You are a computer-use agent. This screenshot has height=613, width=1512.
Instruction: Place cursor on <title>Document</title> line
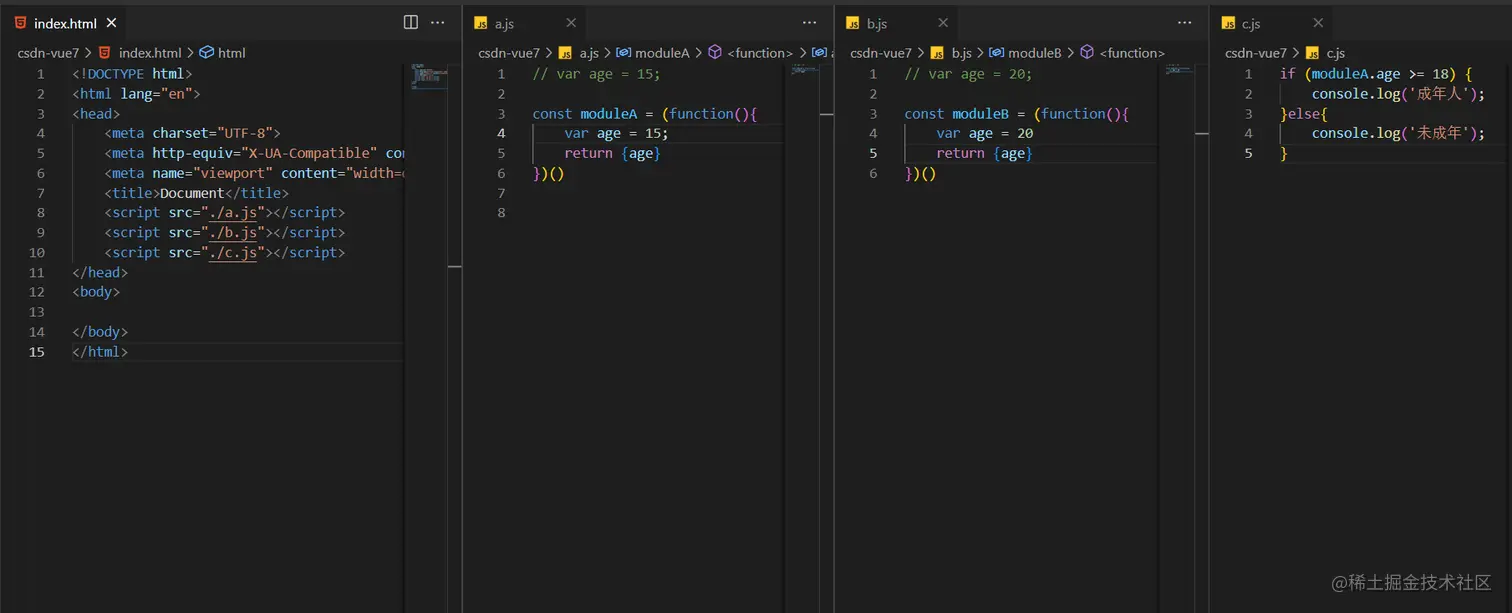196,193
